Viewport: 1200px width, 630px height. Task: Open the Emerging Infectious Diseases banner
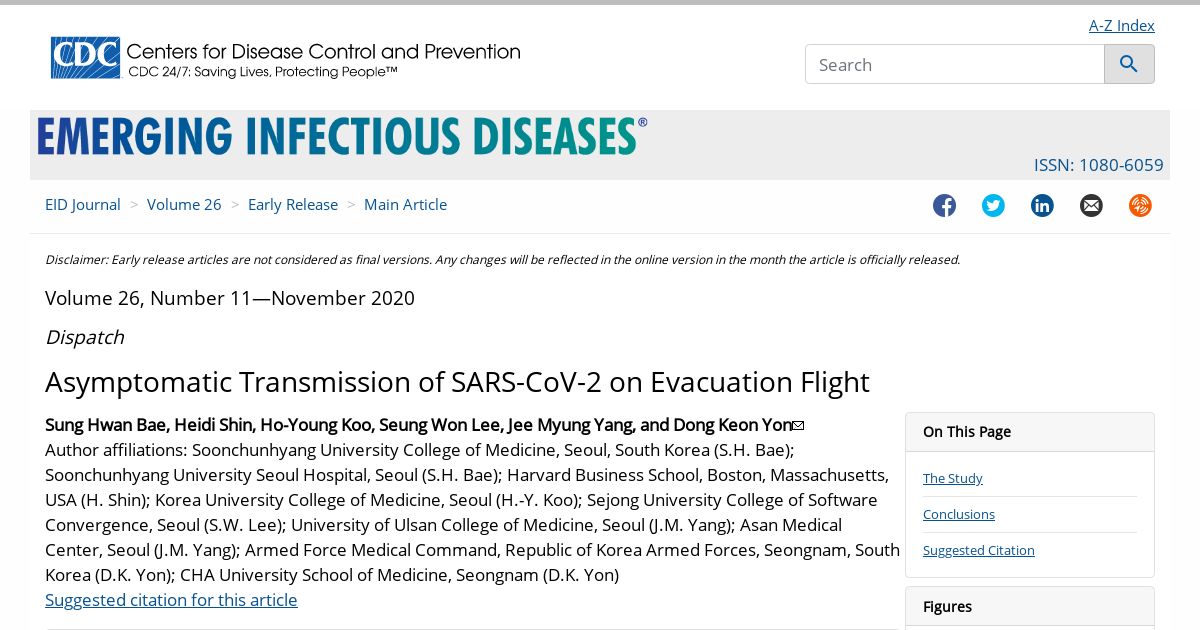point(342,136)
